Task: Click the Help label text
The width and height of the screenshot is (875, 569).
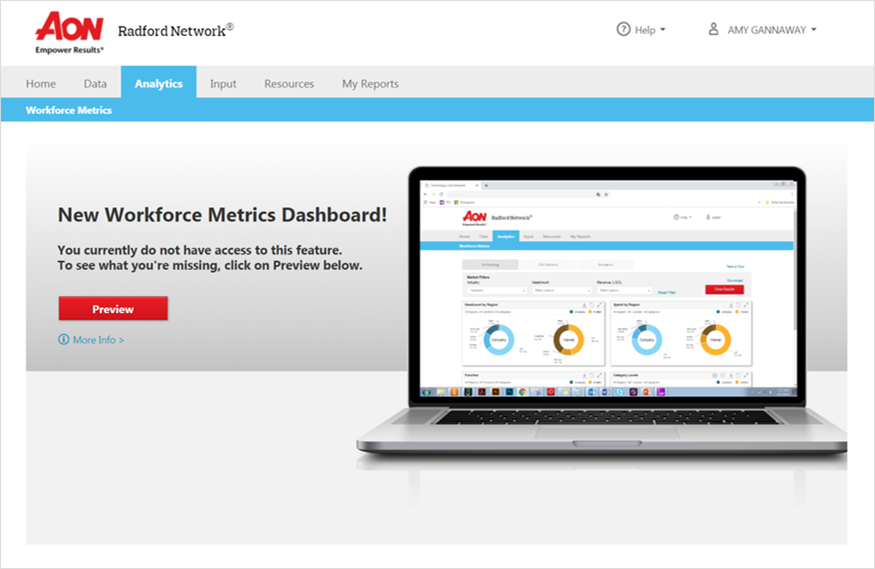Action: [x=645, y=30]
